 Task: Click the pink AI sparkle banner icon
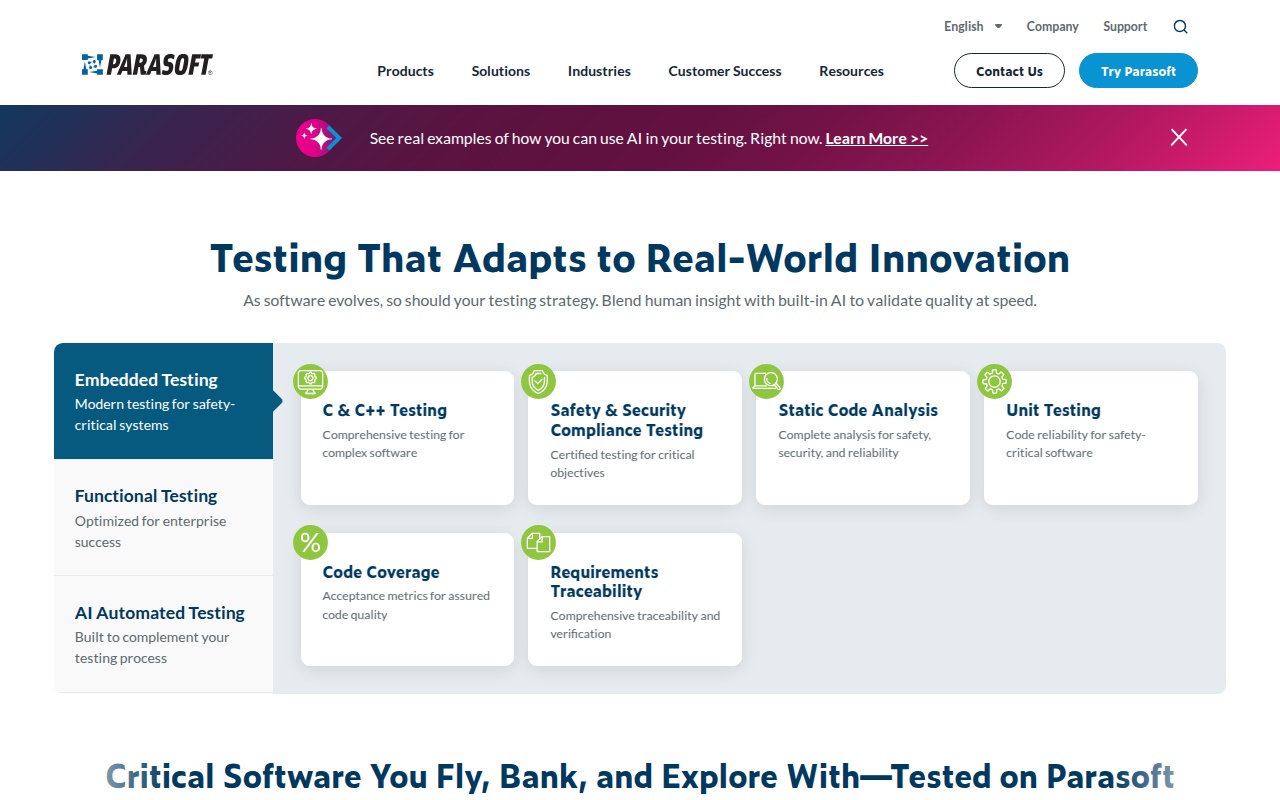318,138
